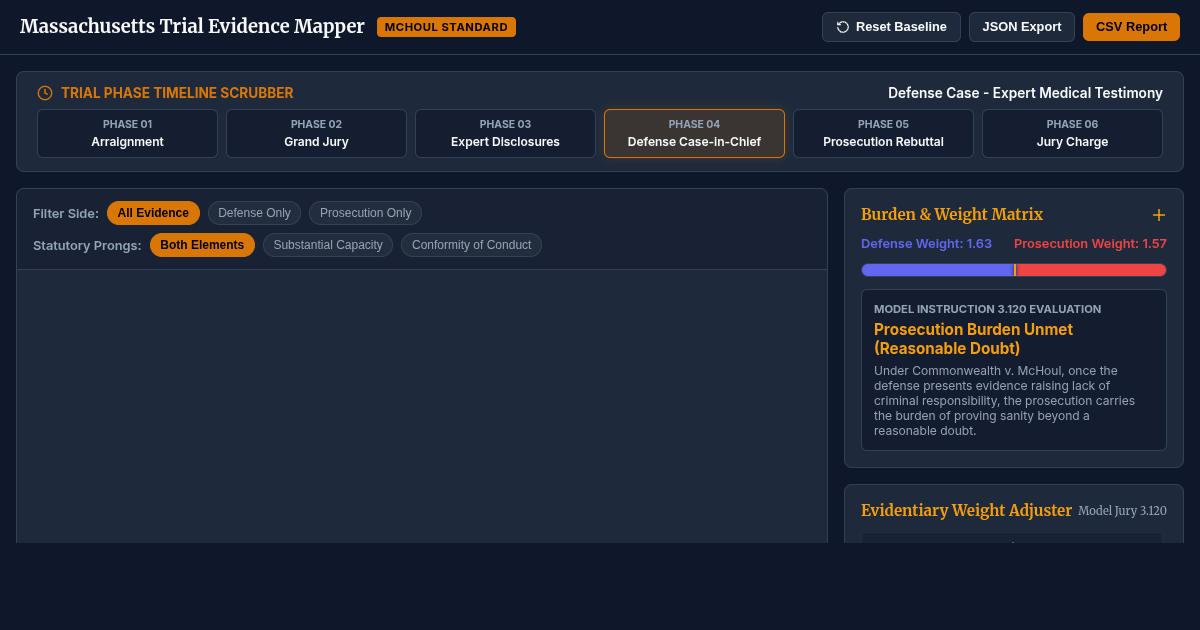
Task: Click the Burden & Weight Matrix title
Action: 952,214
